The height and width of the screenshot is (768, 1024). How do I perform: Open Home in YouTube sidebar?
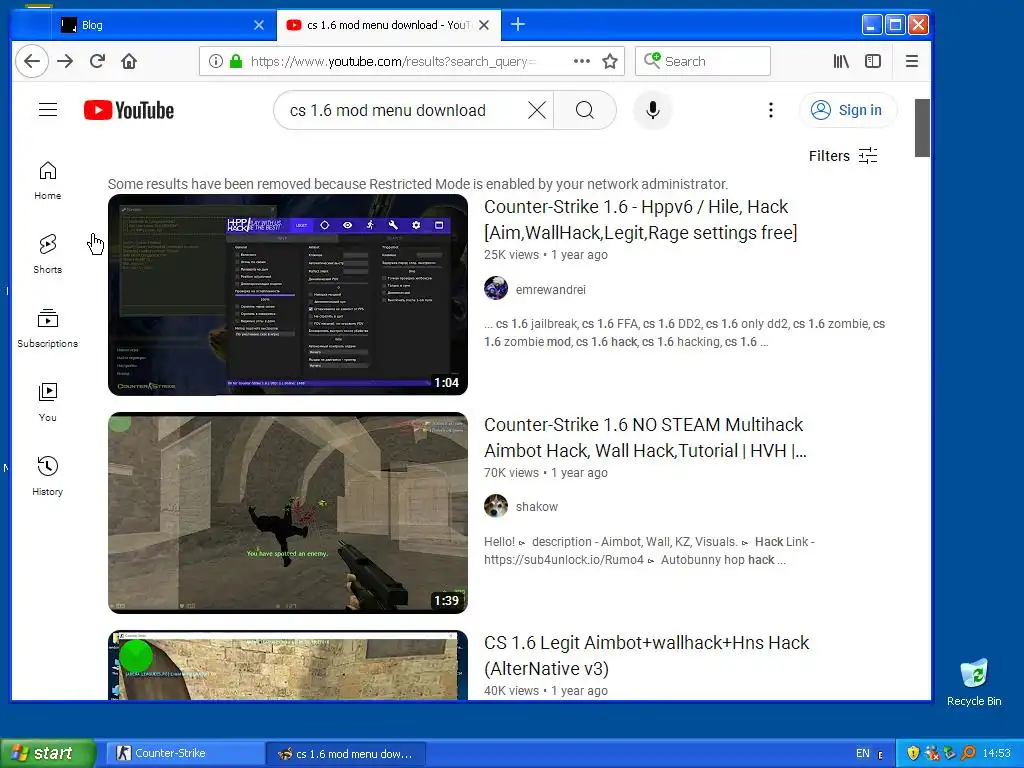[x=48, y=181]
